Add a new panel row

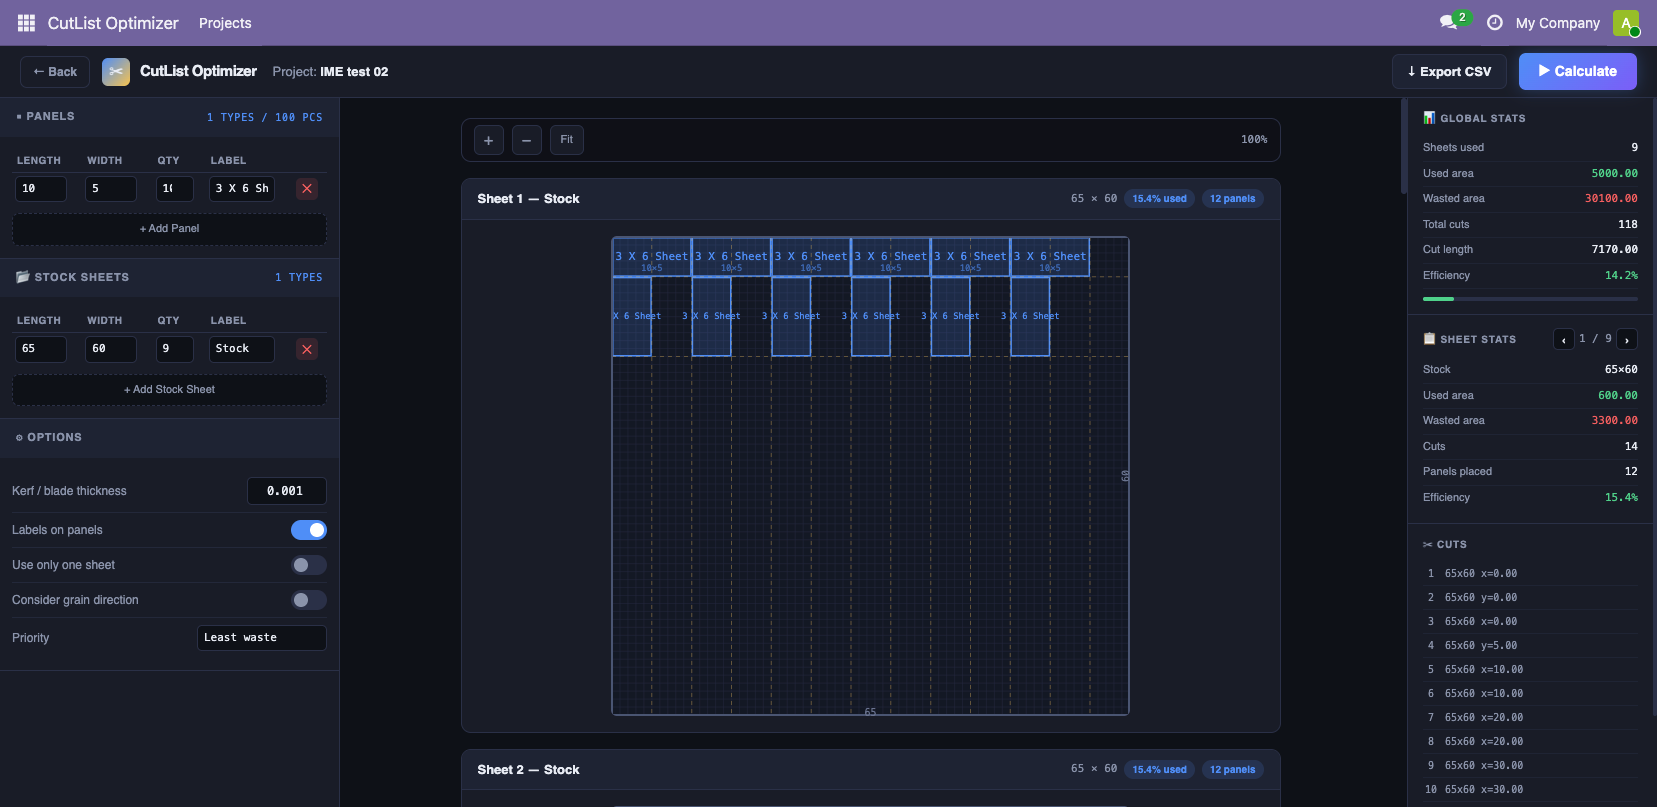click(169, 229)
